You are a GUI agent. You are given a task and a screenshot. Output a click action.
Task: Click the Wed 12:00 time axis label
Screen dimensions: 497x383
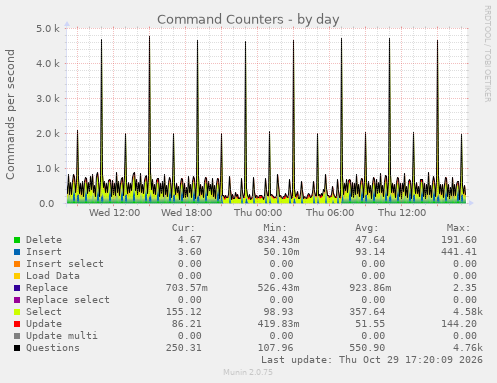(114, 213)
